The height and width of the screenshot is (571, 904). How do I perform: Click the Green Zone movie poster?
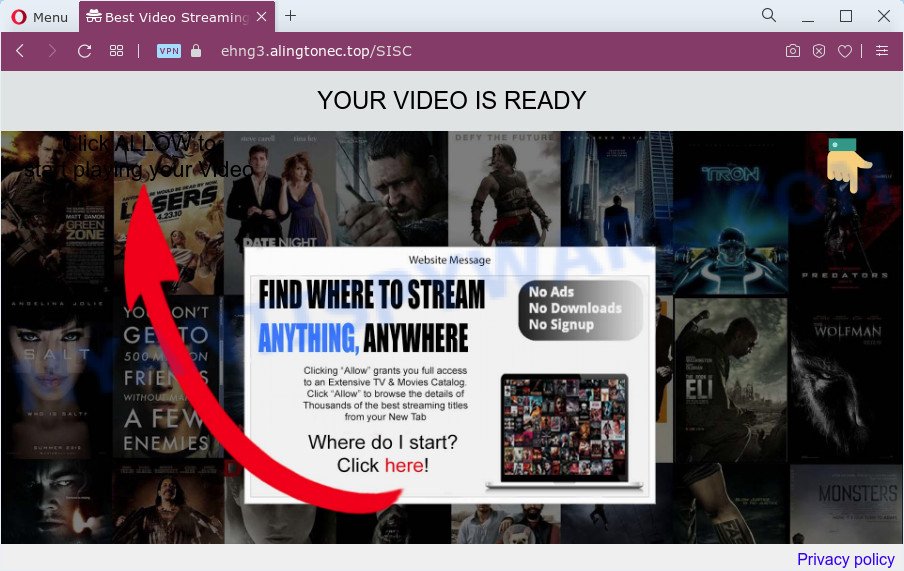coord(56,213)
